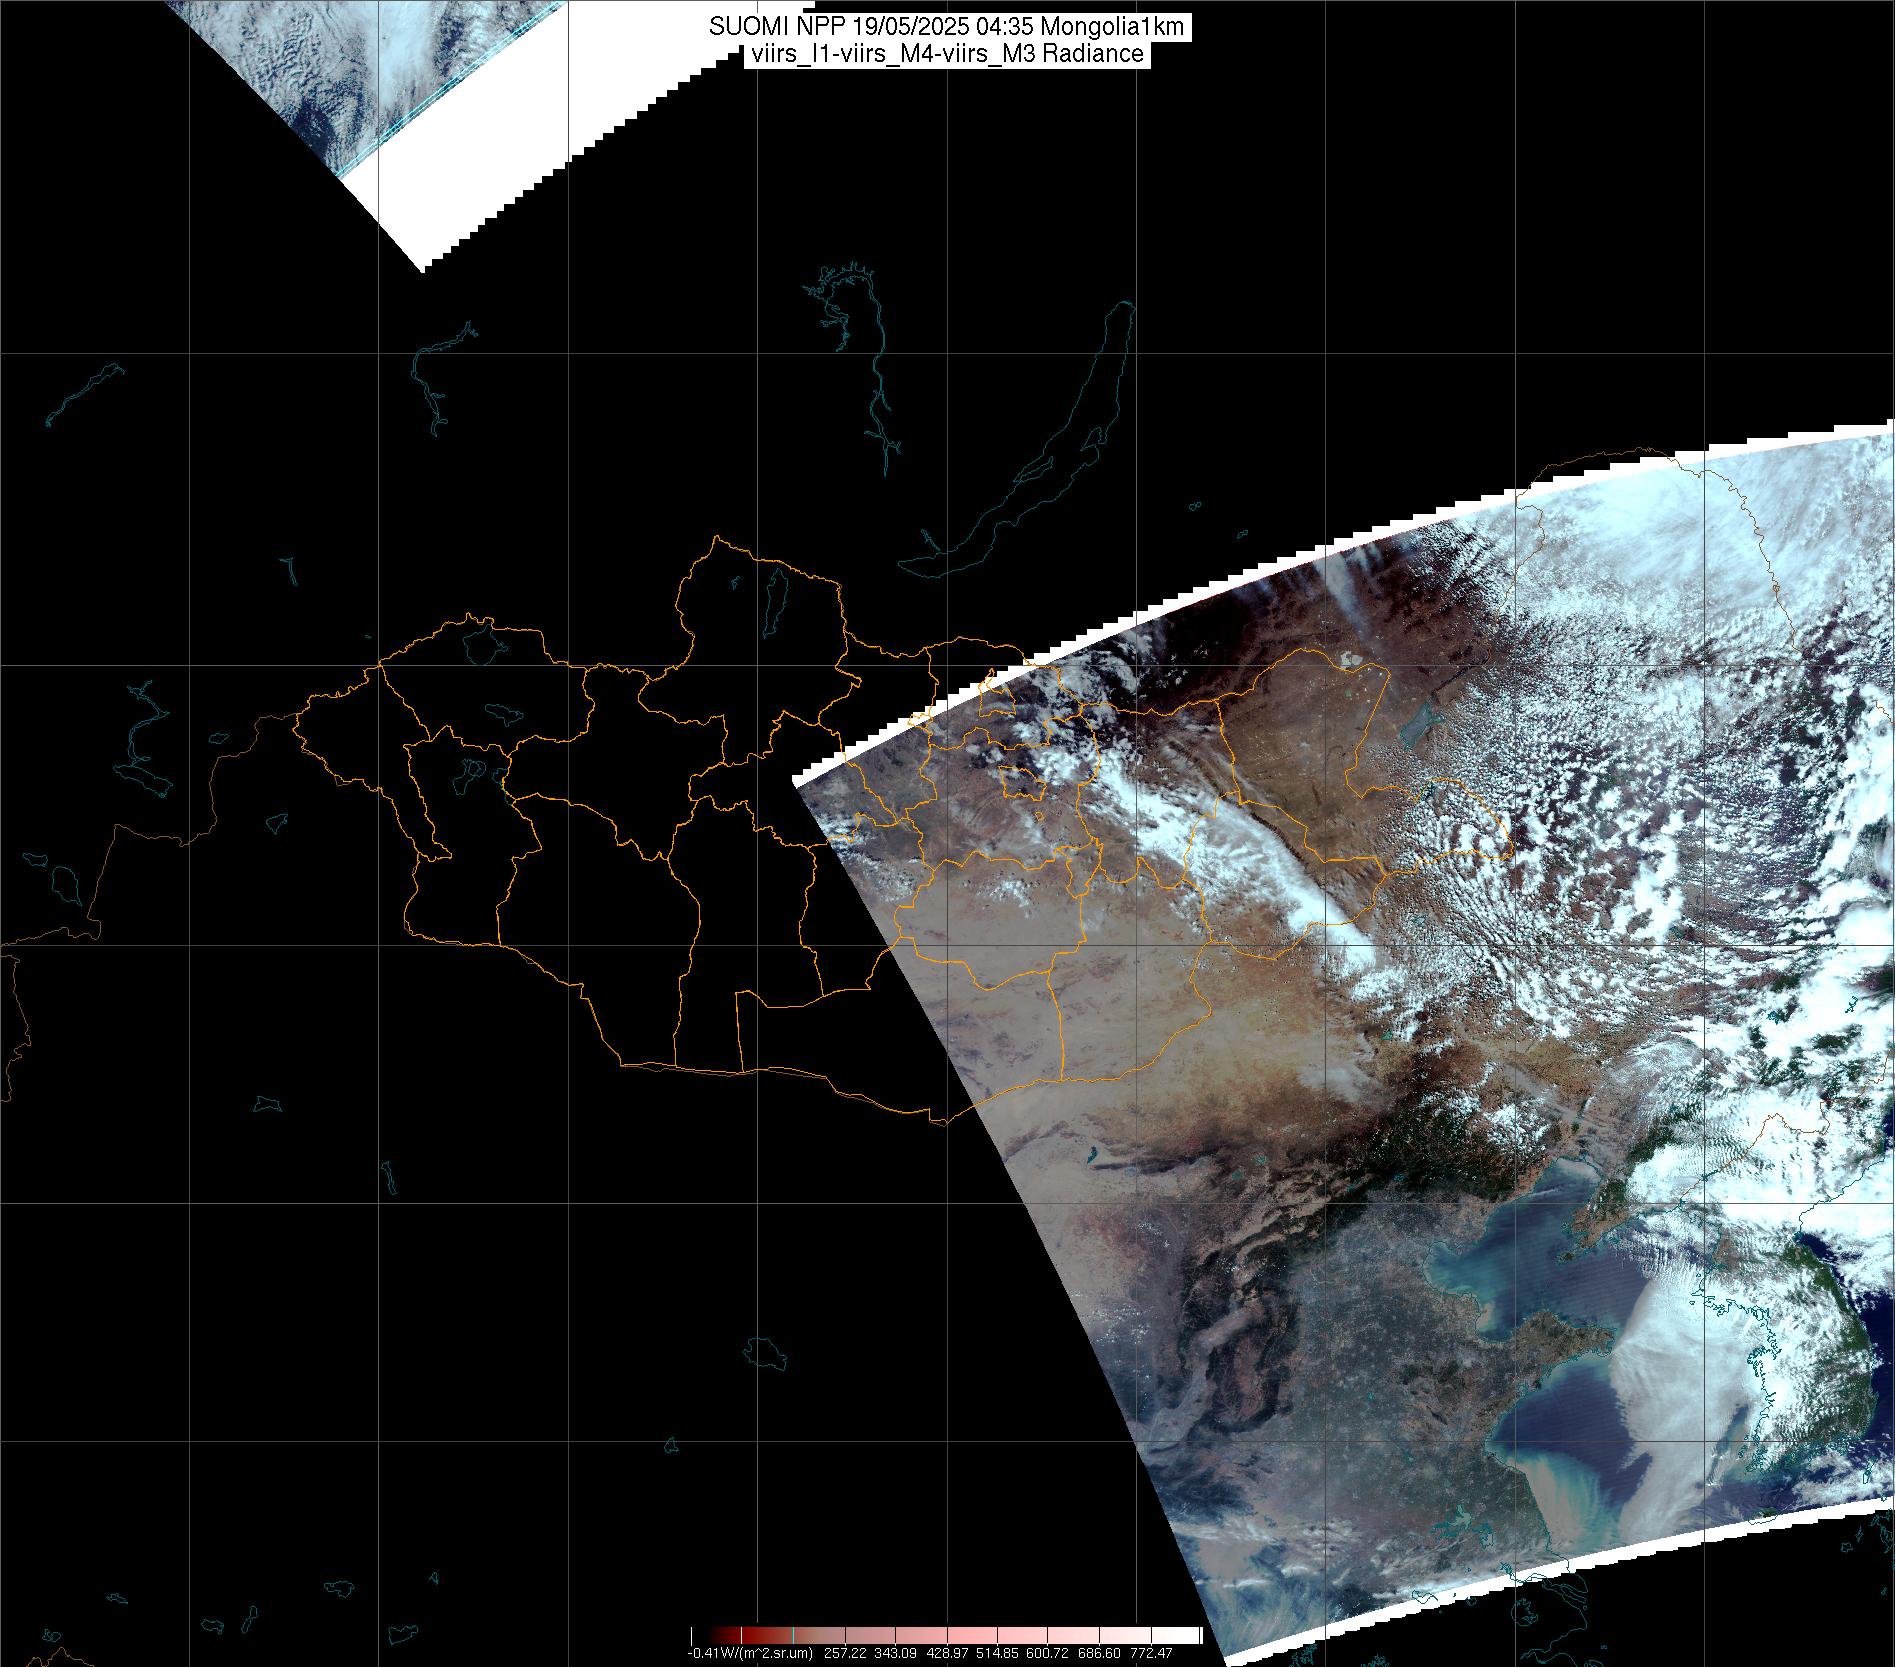
Task: Click the 686.60 colorbar value
Action: point(1099,1653)
